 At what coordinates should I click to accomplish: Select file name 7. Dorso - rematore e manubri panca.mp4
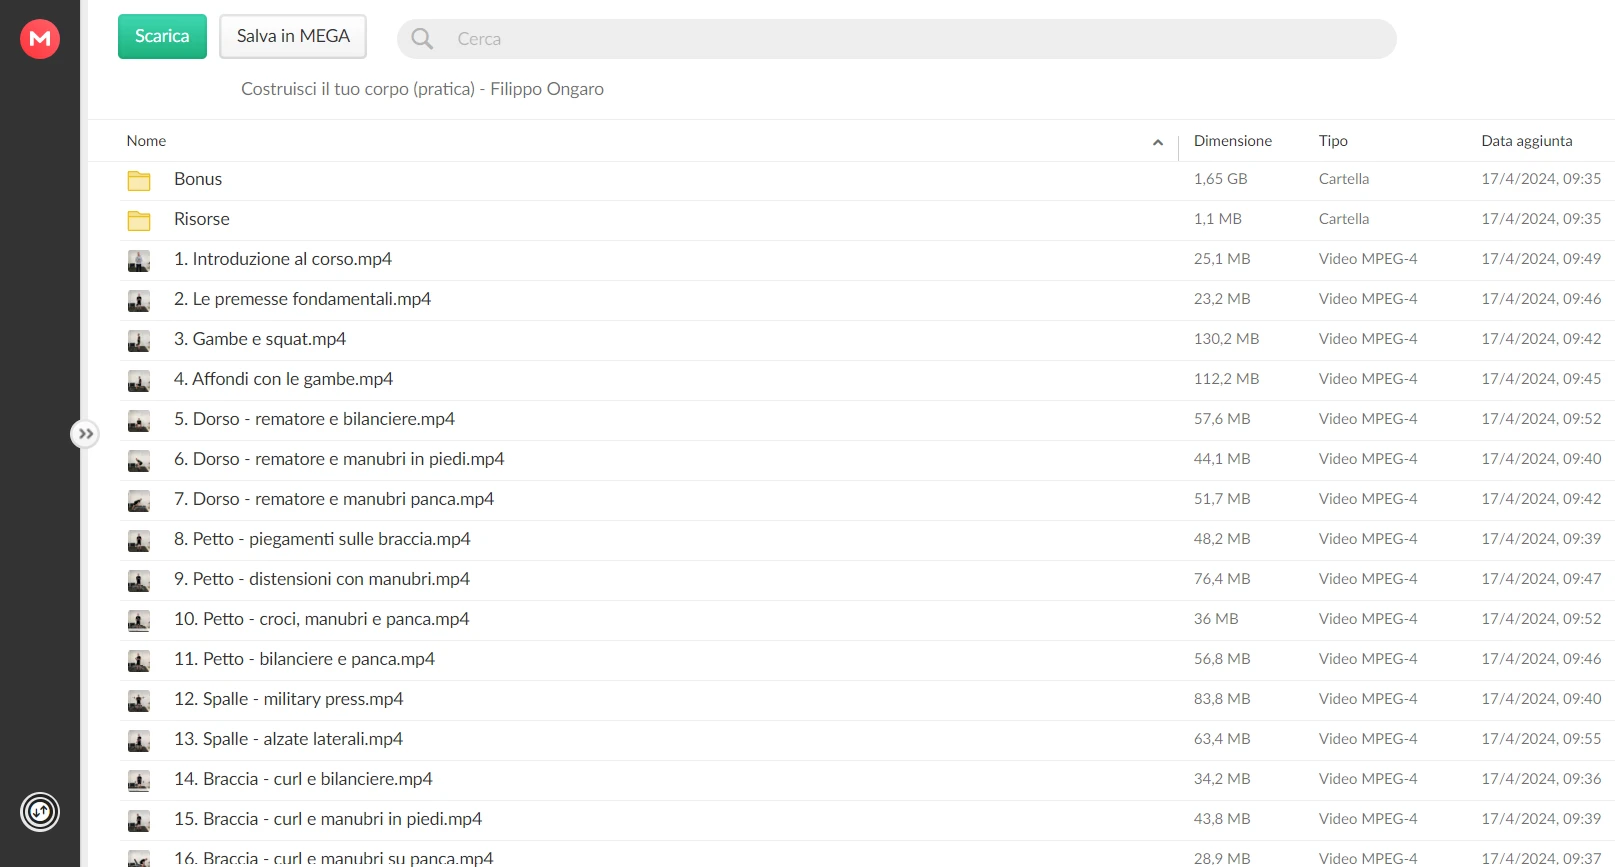point(334,499)
